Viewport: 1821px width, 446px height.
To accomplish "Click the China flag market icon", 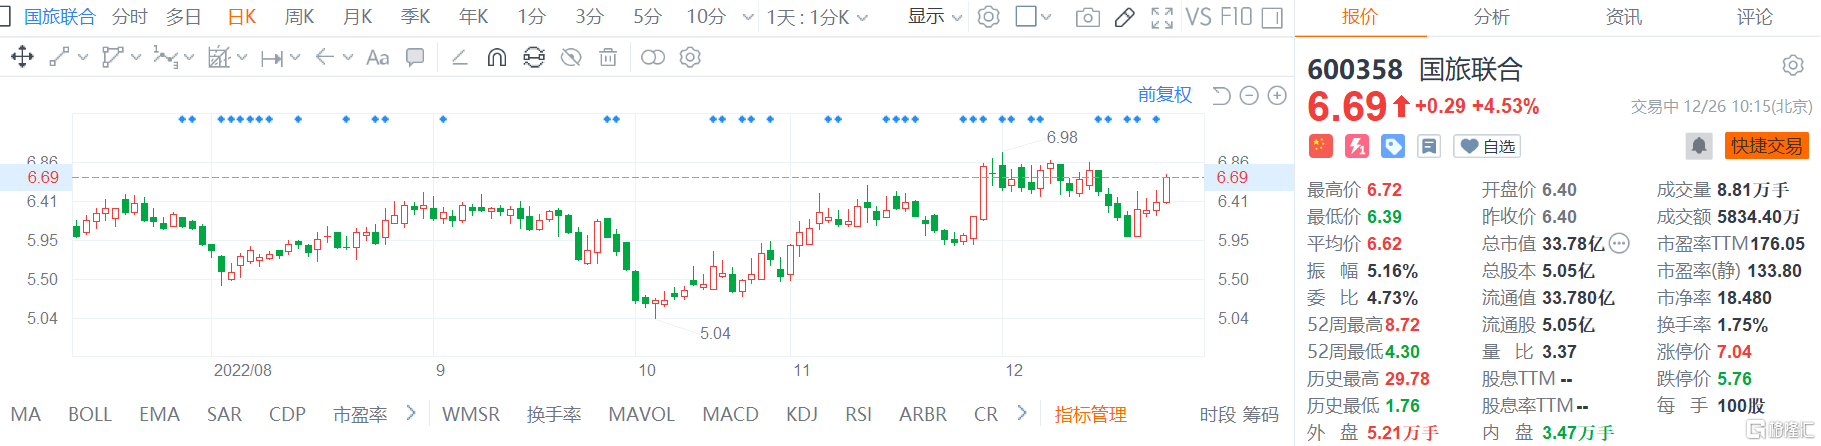I will point(1320,146).
